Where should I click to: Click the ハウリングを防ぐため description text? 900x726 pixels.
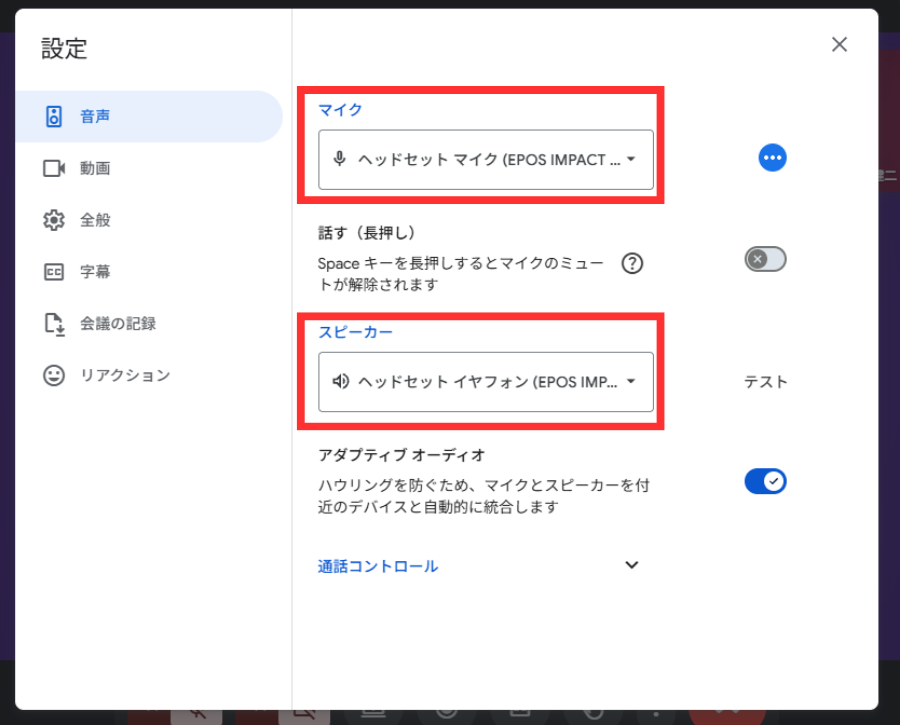pos(483,496)
